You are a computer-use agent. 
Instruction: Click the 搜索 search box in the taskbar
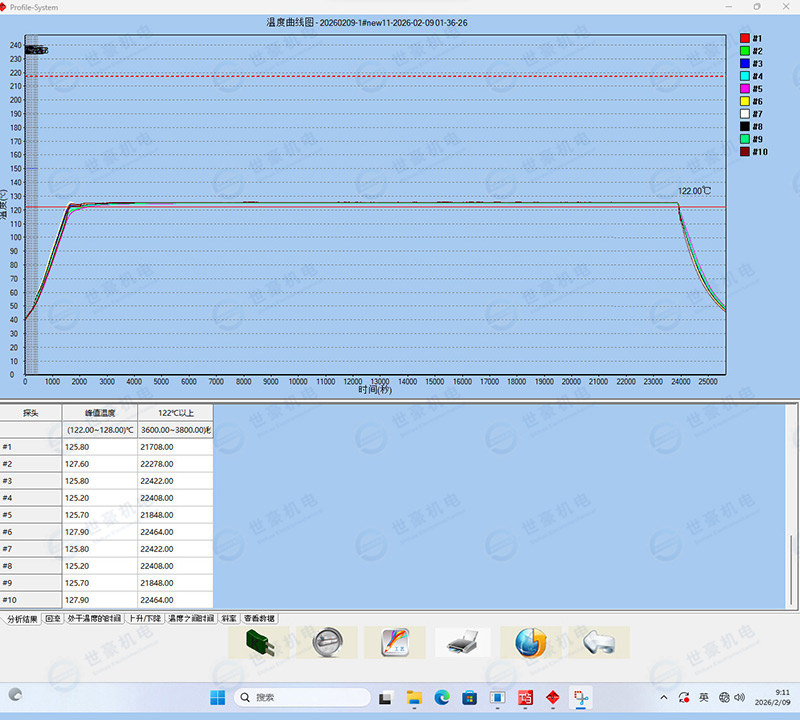coord(295,698)
